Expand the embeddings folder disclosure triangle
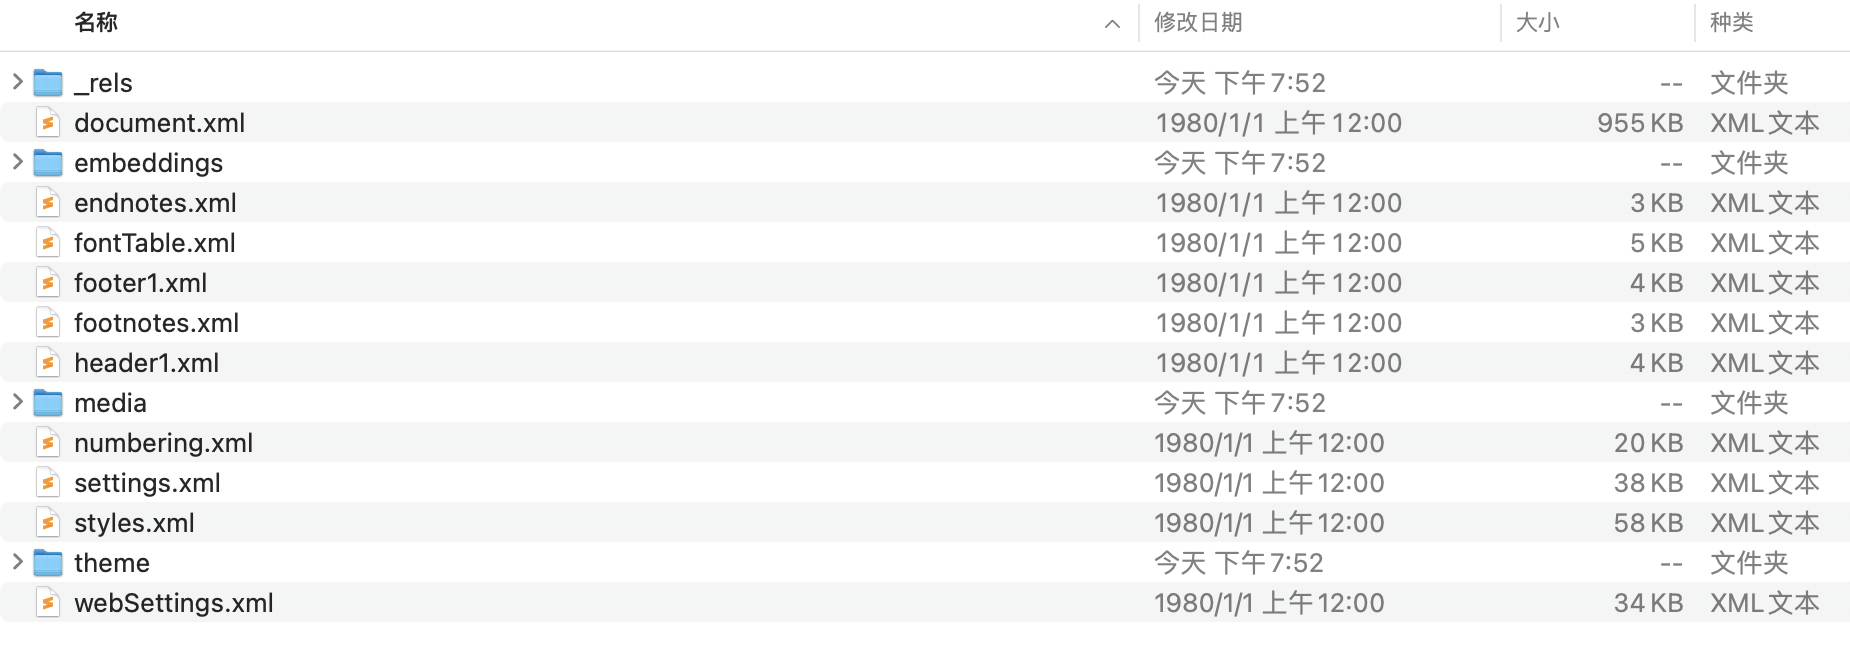The width and height of the screenshot is (1850, 648). pyautogui.click(x=16, y=162)
